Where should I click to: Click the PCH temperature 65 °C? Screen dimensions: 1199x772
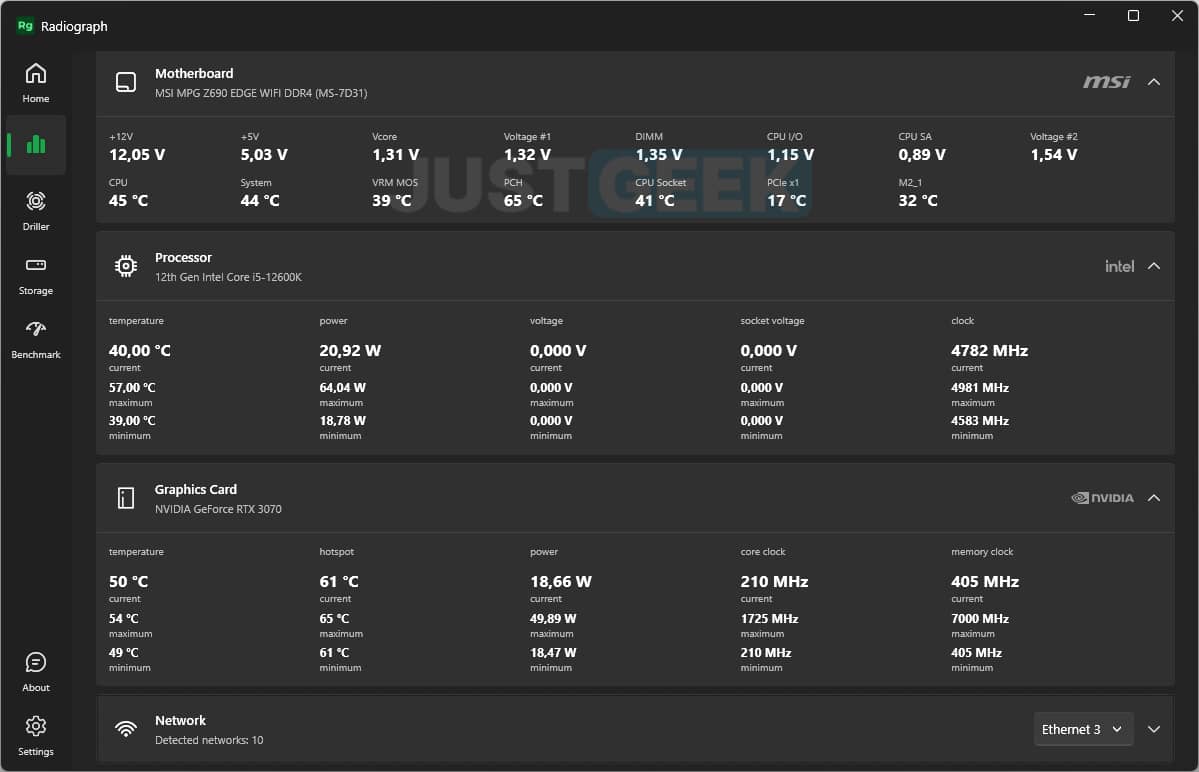point(523,200)
